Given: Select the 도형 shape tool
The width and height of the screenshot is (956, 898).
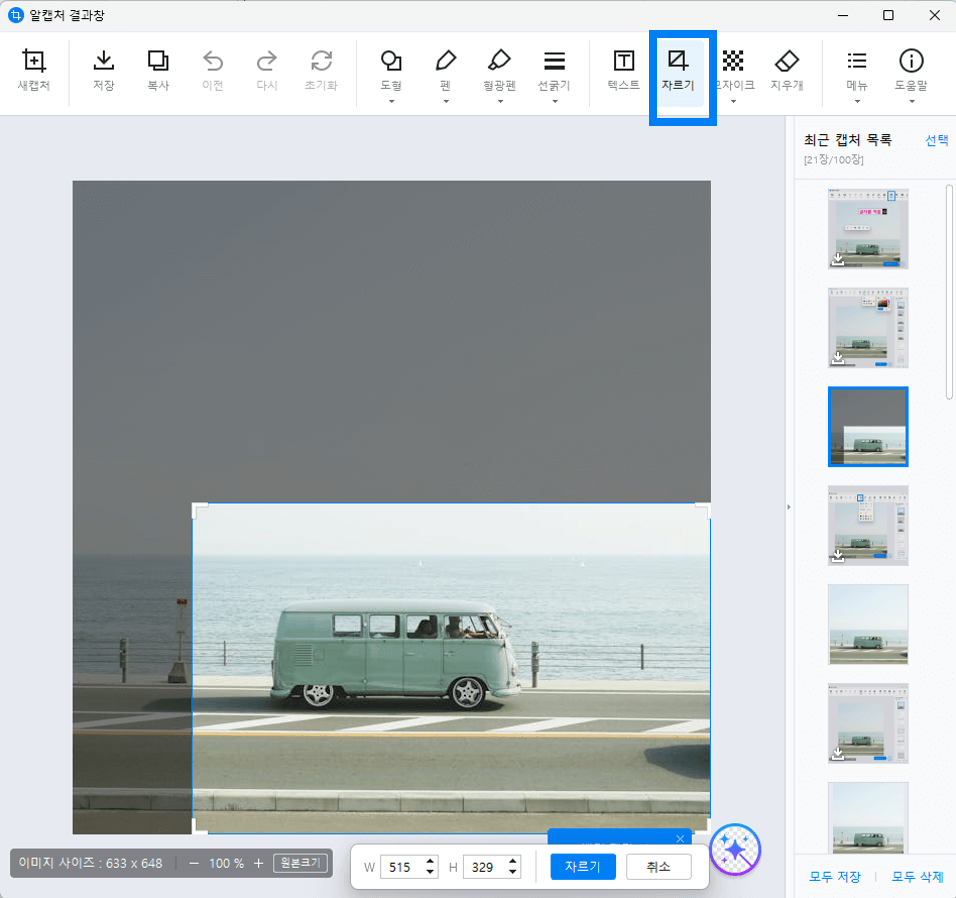Looking at the screenshot, I should (391, 70).
